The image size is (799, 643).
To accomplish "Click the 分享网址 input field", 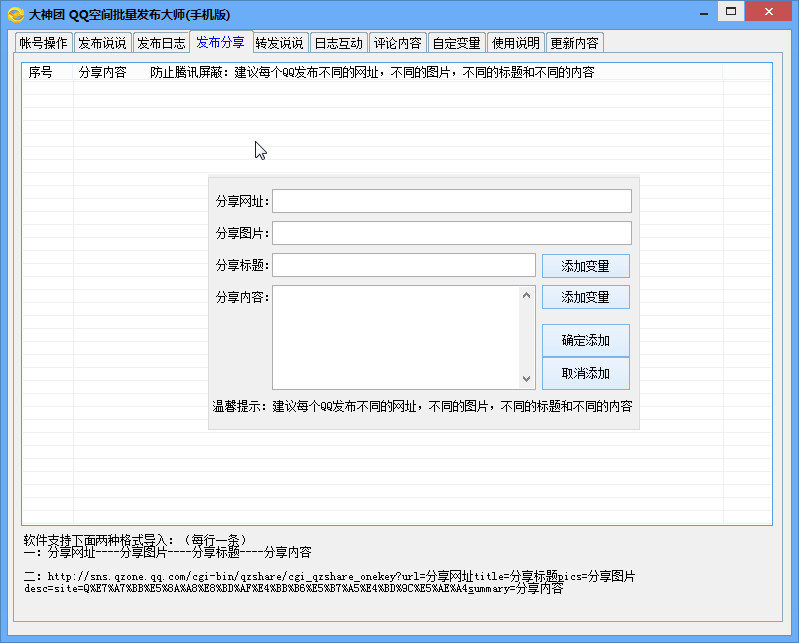I will [x=452, y=201].
